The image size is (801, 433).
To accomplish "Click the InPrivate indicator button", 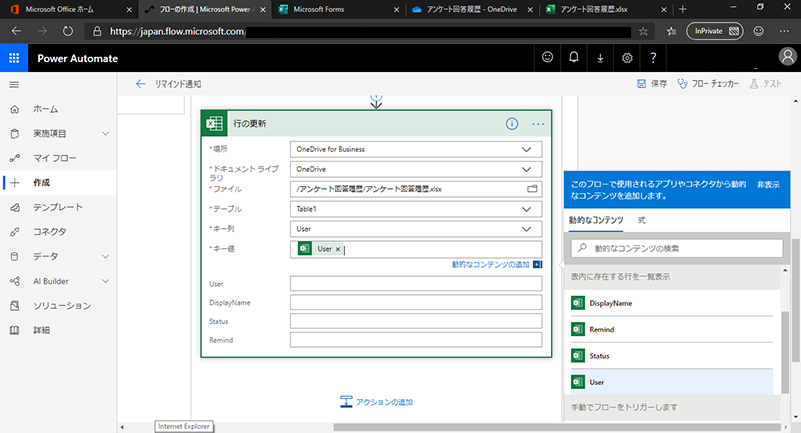I will point(715,31).
